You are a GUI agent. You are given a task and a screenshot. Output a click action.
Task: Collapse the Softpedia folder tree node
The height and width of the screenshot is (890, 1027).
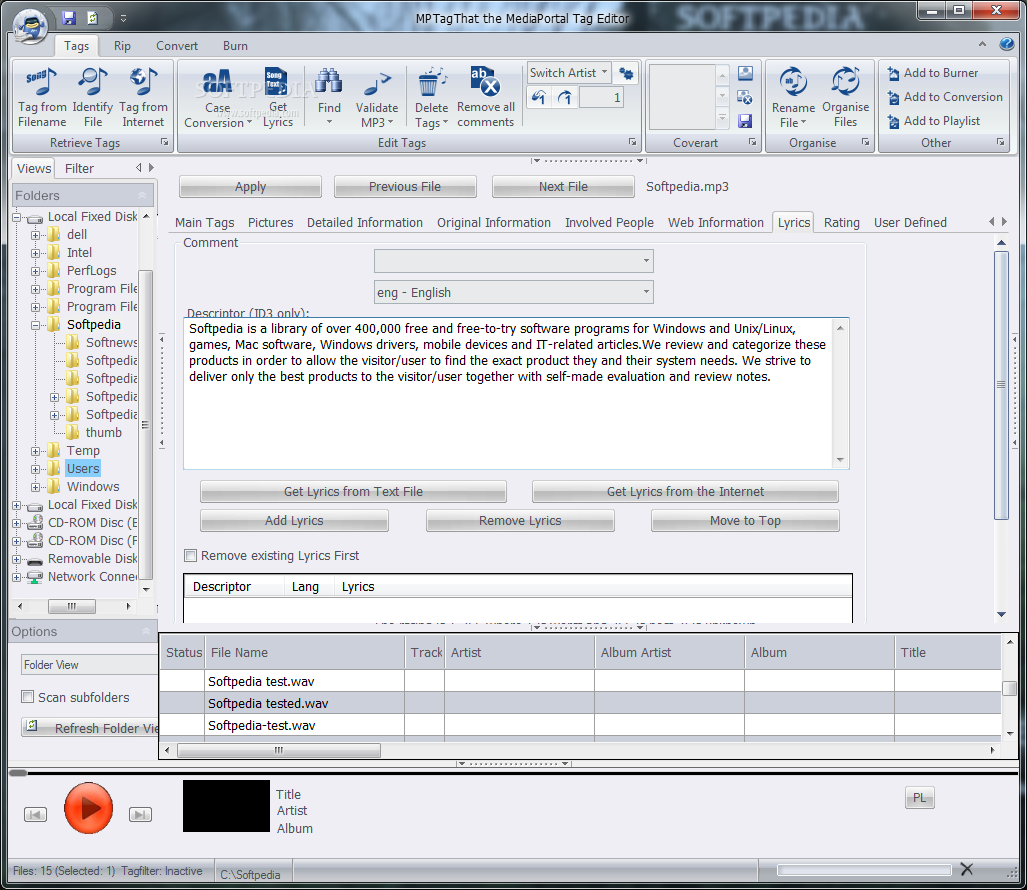pyautogui.click(x=36, y=325)
